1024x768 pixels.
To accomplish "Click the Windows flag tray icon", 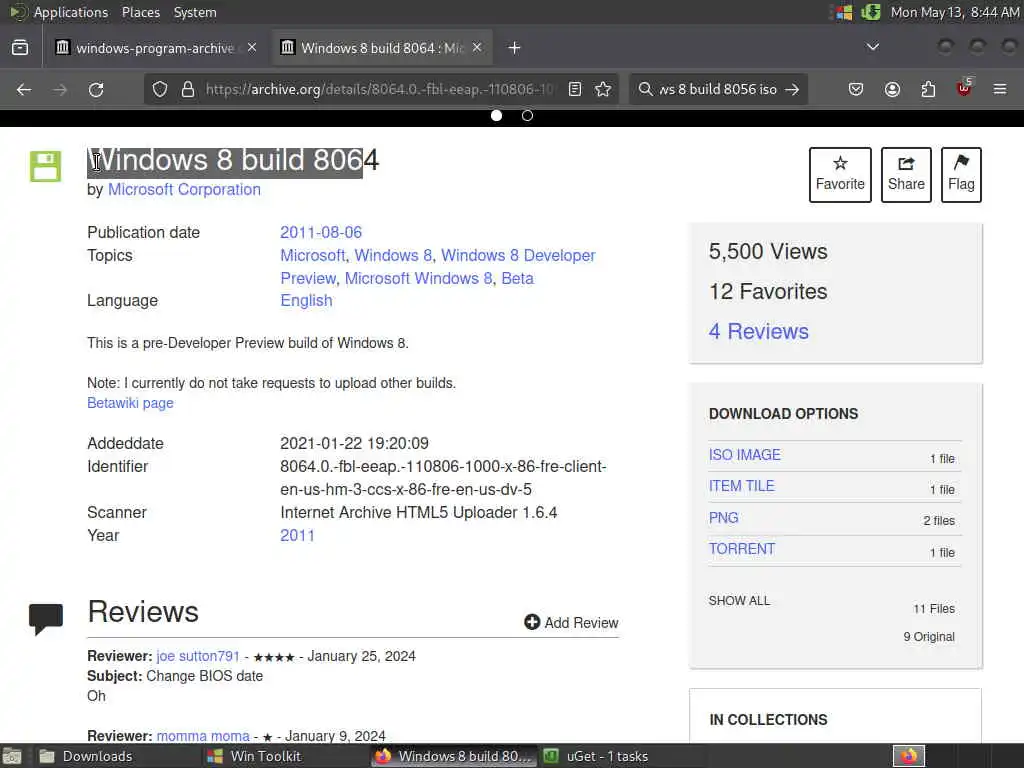I will pyautogui.click(x=844, y=12).
